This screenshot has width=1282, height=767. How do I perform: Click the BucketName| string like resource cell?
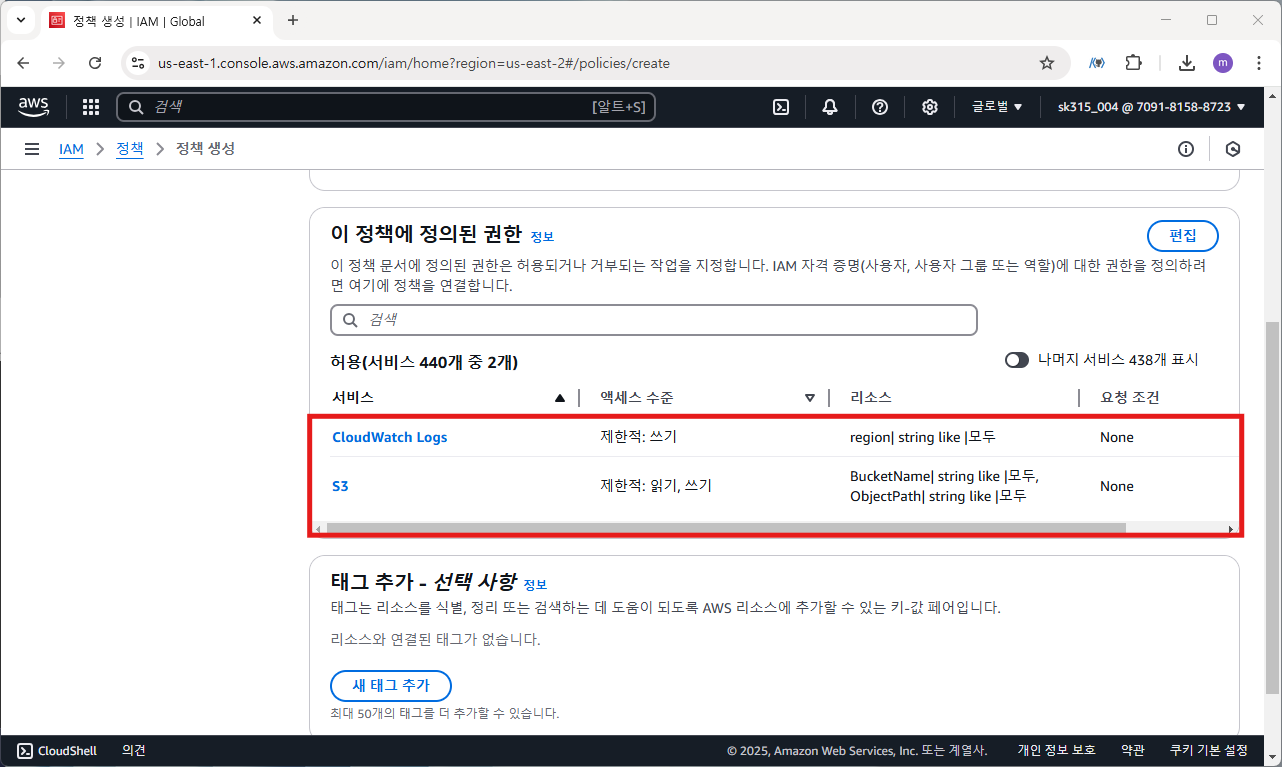945,486
